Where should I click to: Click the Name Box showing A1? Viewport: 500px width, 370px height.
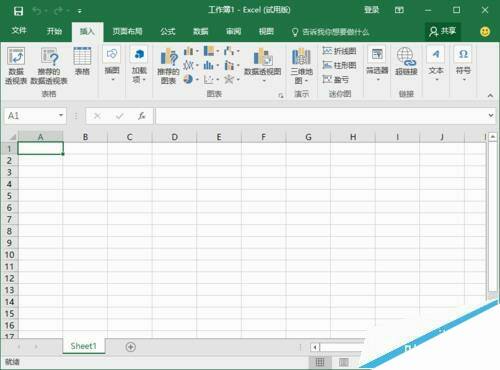[31, 116]
